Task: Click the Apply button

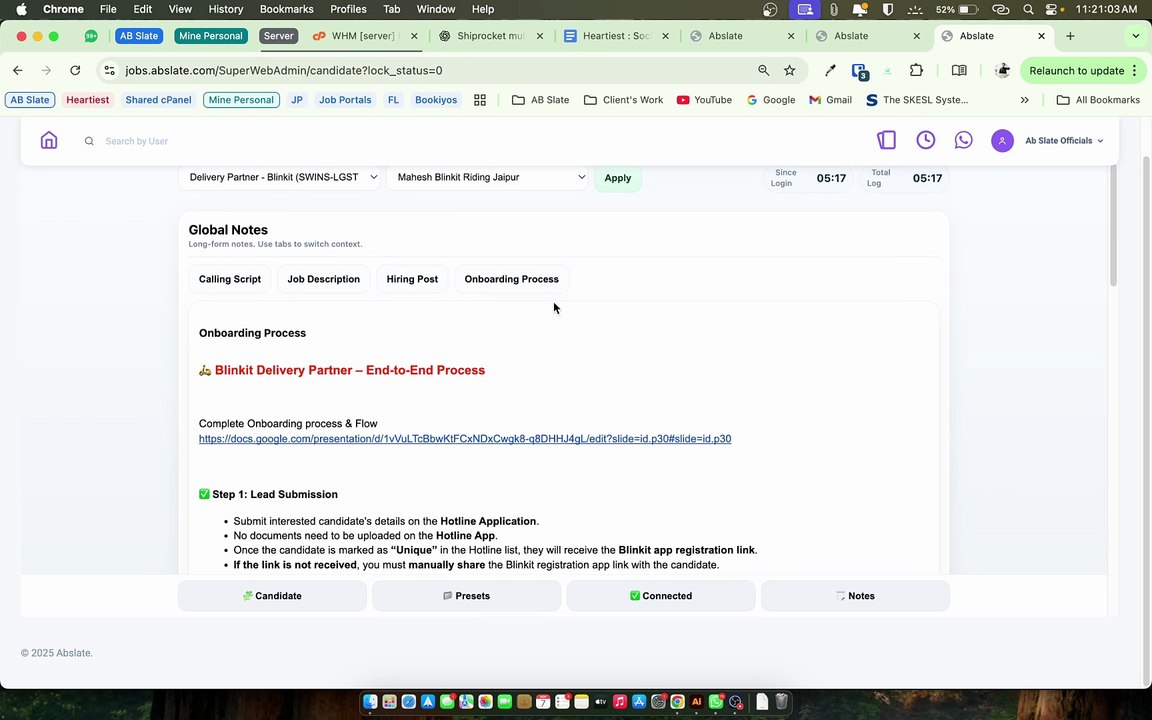Action: 617,178
